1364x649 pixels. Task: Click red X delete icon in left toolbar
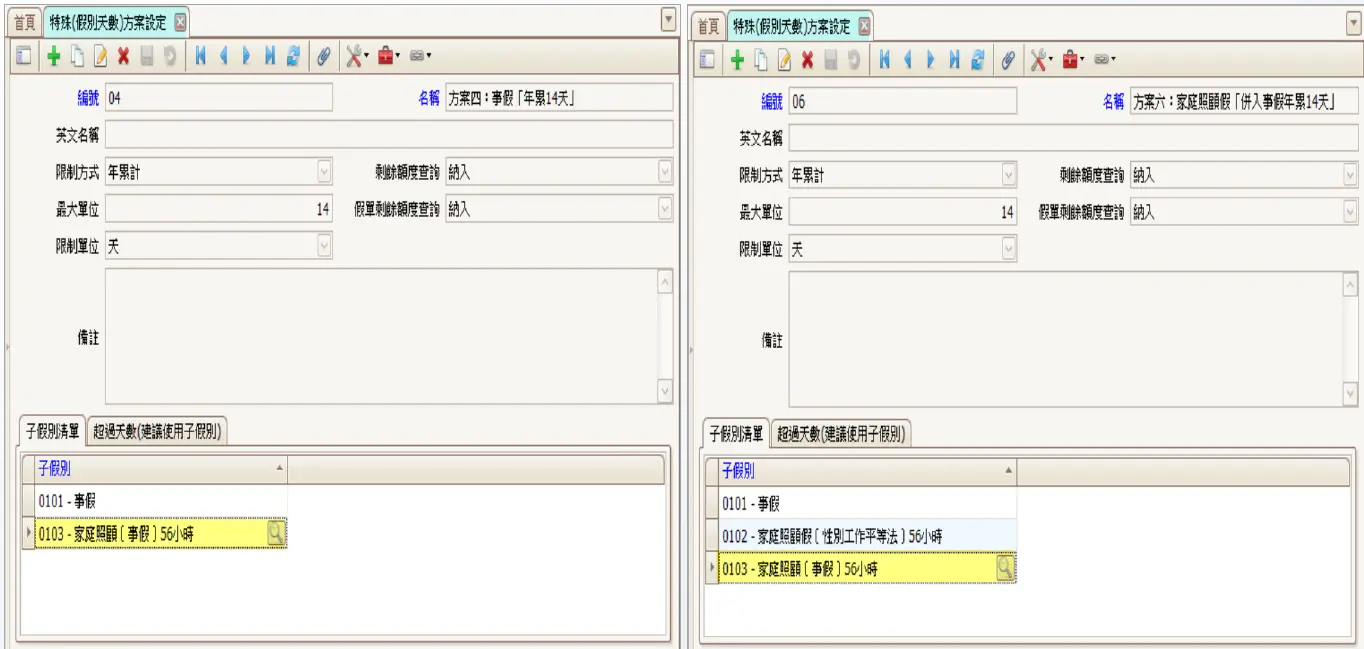click(124, 57)
